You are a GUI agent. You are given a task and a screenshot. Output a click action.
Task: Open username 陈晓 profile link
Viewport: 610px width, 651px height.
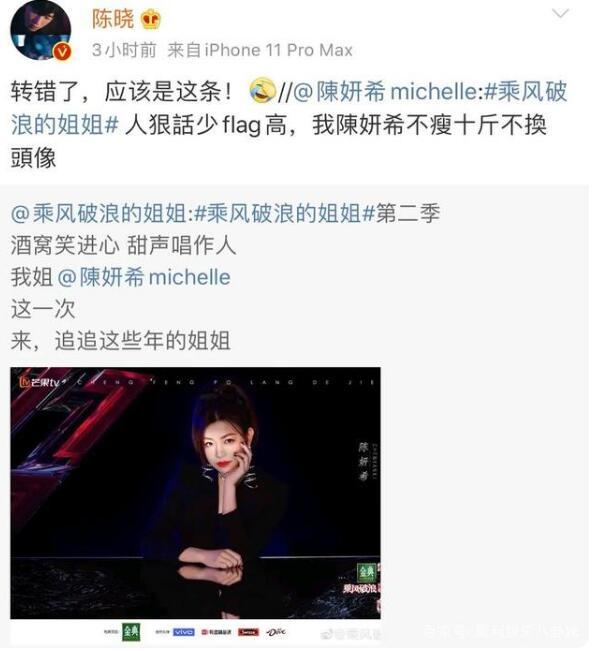tap(113, 19)
